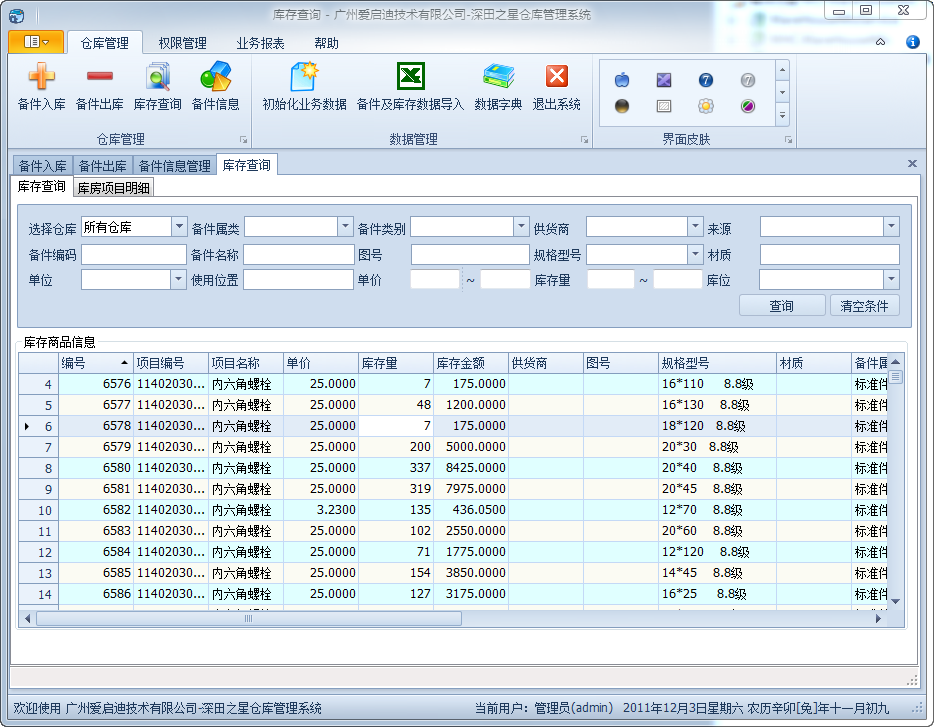The image size is (934, 727).
Task: Step the skin gallery down one row
Action: click(x=783, y=93)
